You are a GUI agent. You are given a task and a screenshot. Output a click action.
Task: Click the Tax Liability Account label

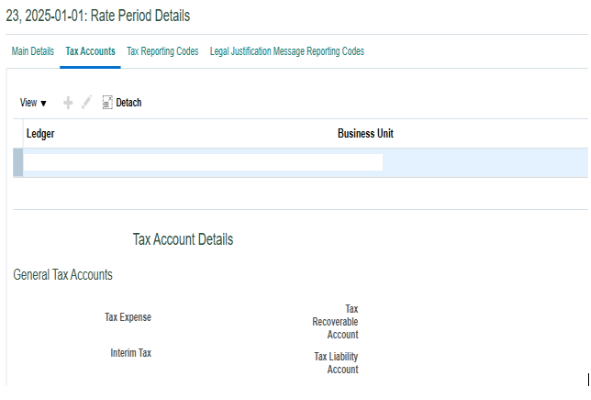click(x=336, y=363)
